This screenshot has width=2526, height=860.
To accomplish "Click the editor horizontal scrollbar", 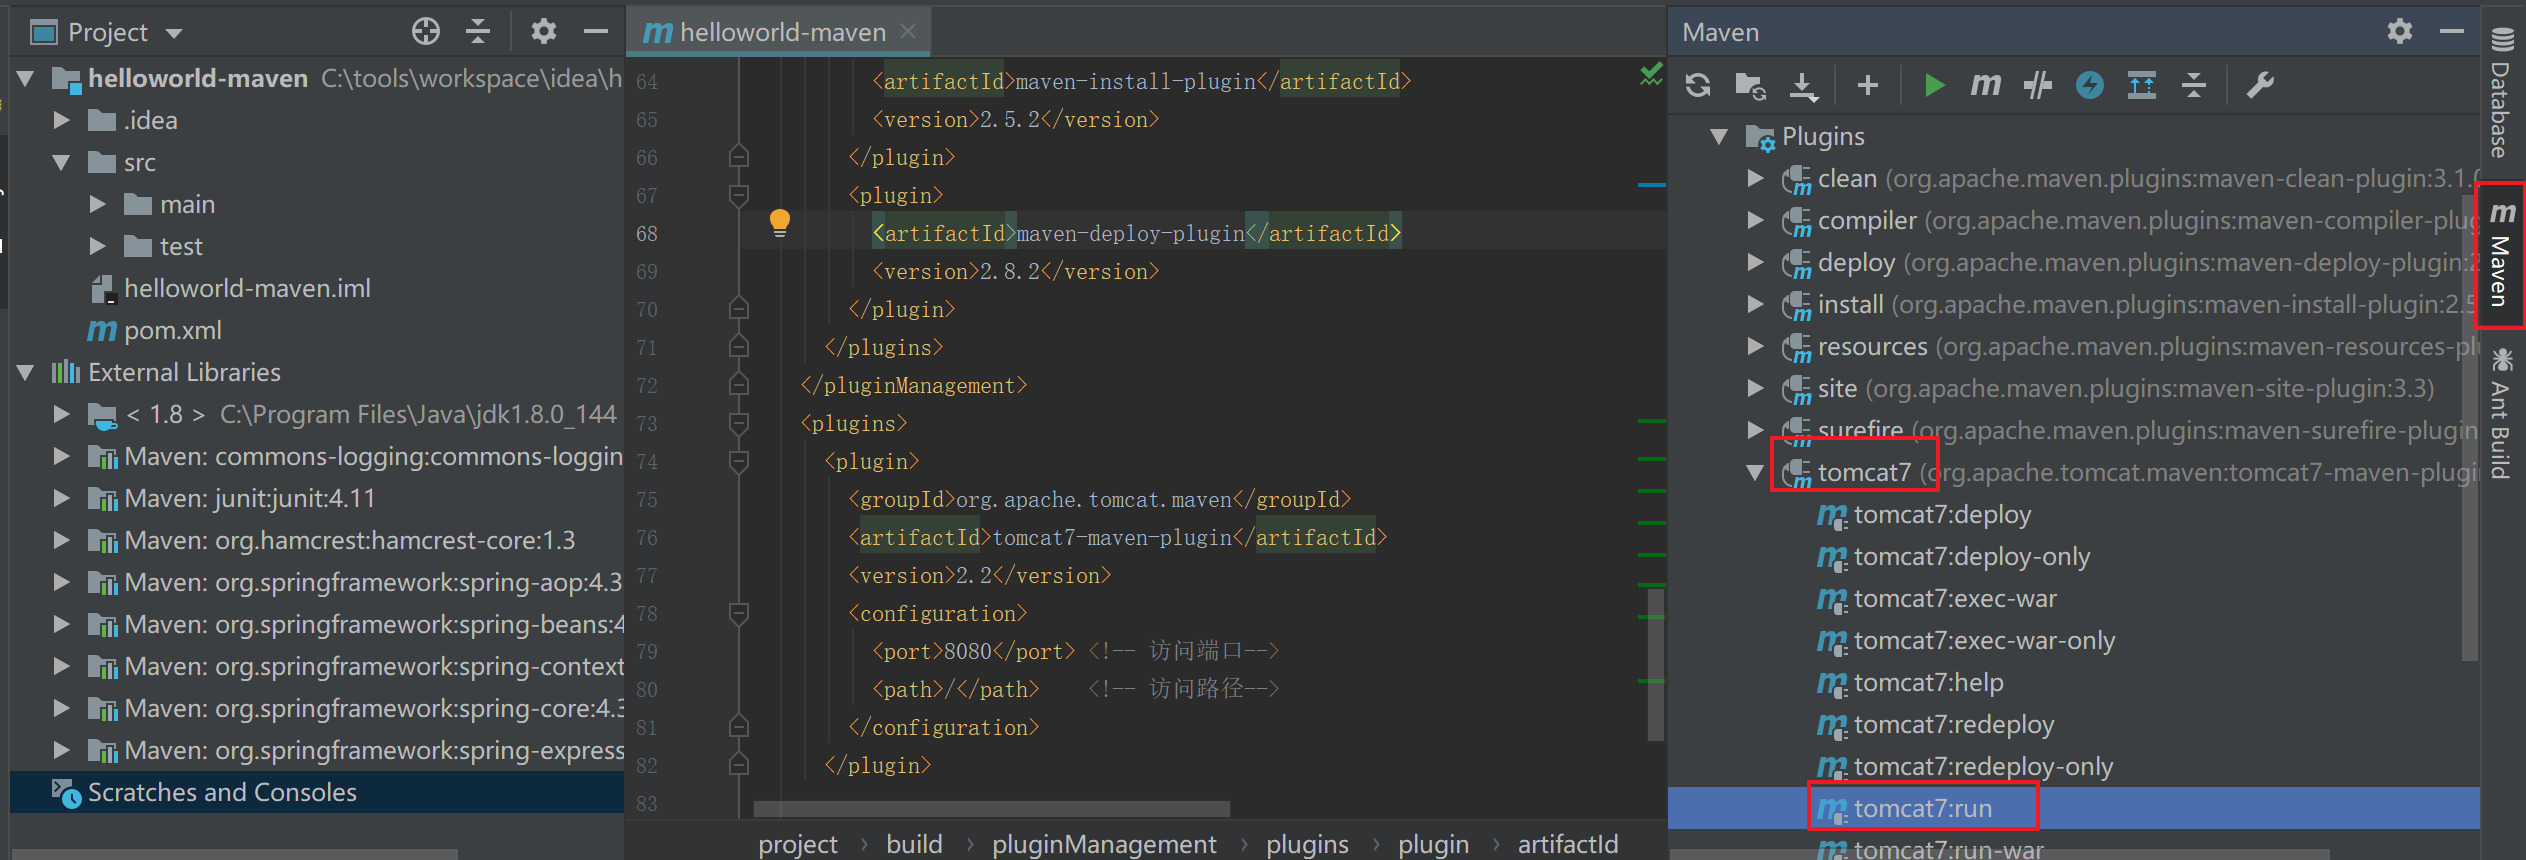I will click(992, 808).
